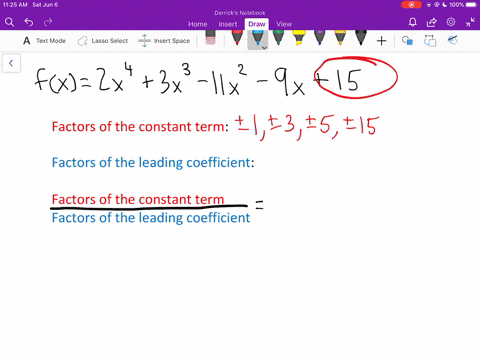Select the black pen

361,38
